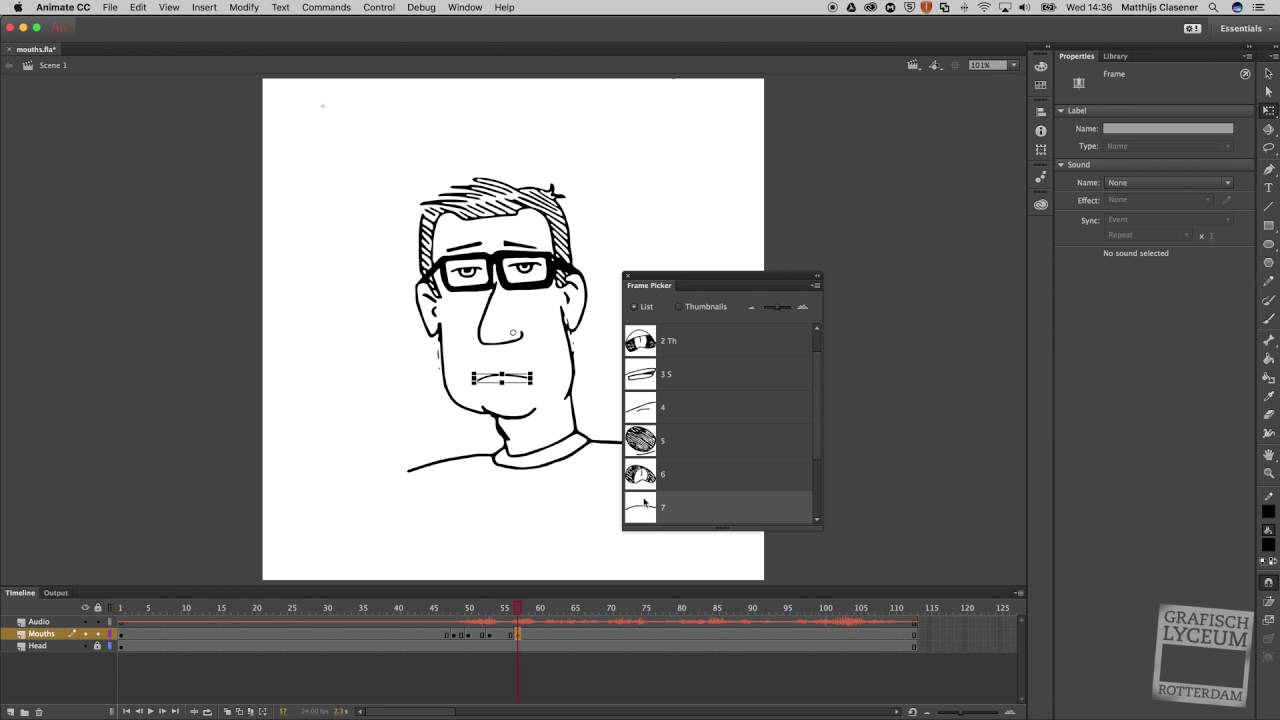The image size is (1280, 720).
Task: Select the Paint Bucket tool
Action: coord(1268,359)
